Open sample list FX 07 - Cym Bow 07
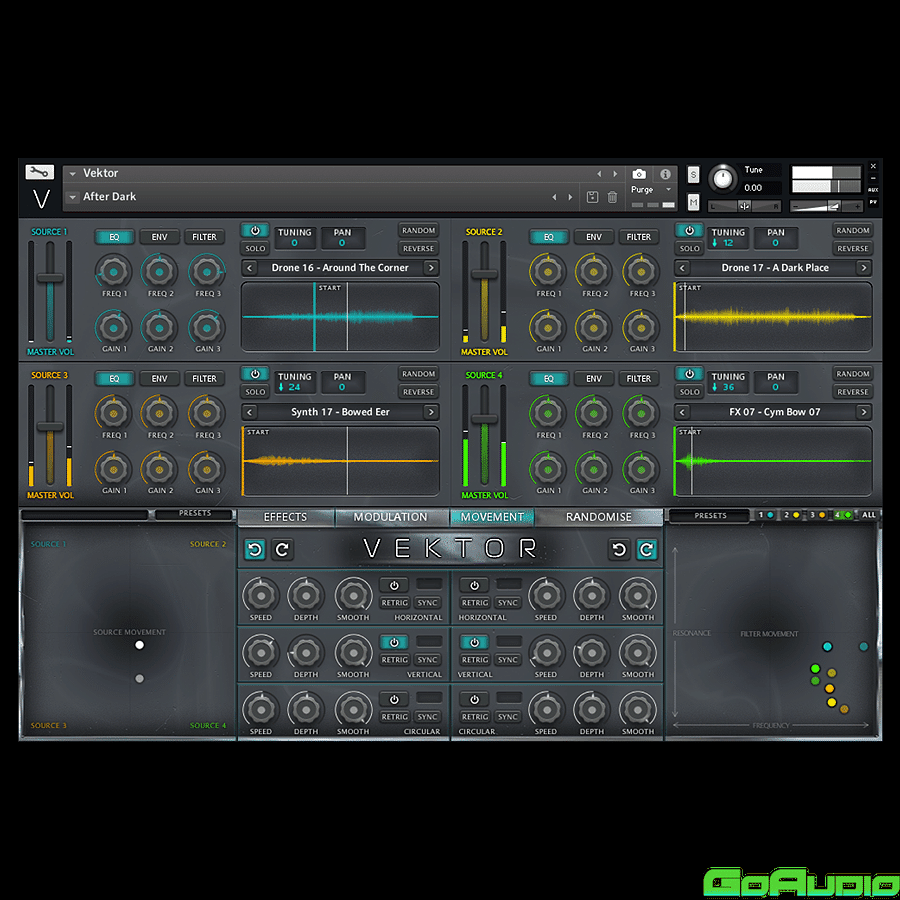900x900 pixels. pyautogui.click(x=775, y=412)
